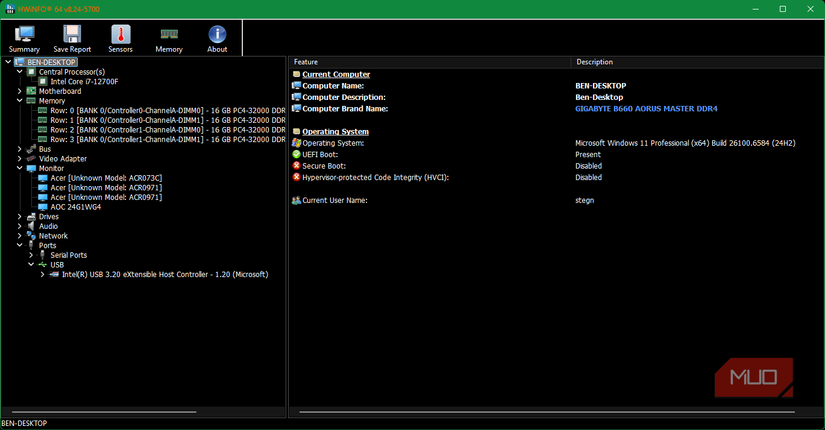Collapse the Memory tree node
Screen dimensions: 825x430
pyautogui.click(x=19, y=101)
